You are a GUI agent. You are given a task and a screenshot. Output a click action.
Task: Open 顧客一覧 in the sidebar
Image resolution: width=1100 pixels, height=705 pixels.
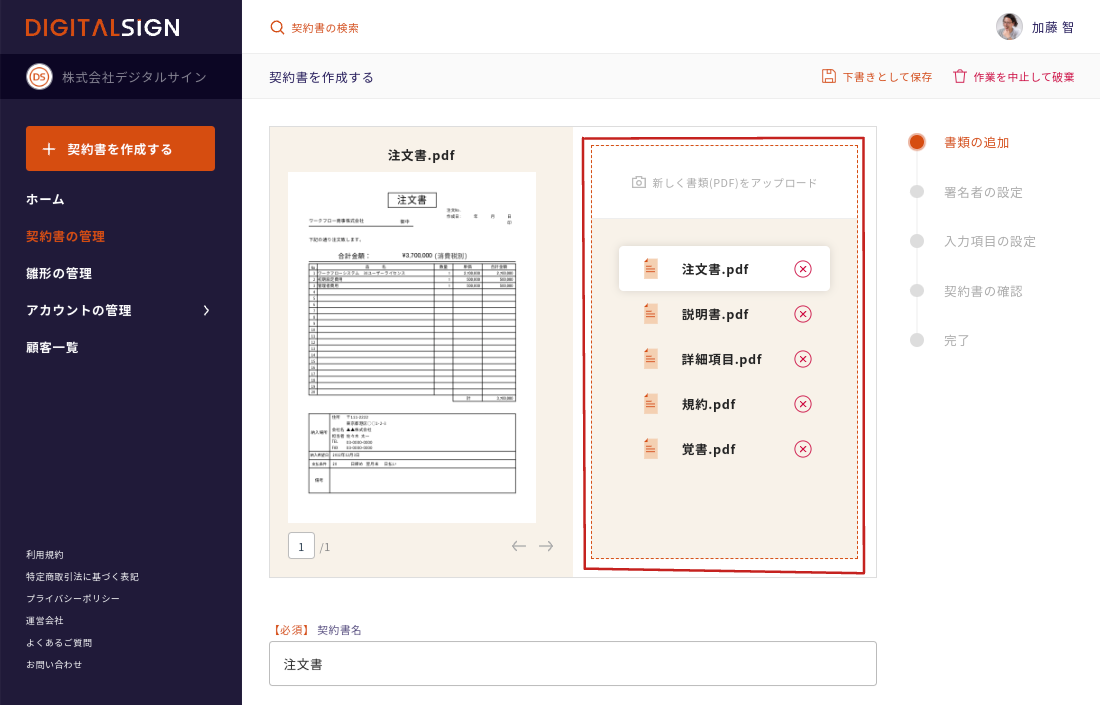pyautogui.click(x=52, y=347)
